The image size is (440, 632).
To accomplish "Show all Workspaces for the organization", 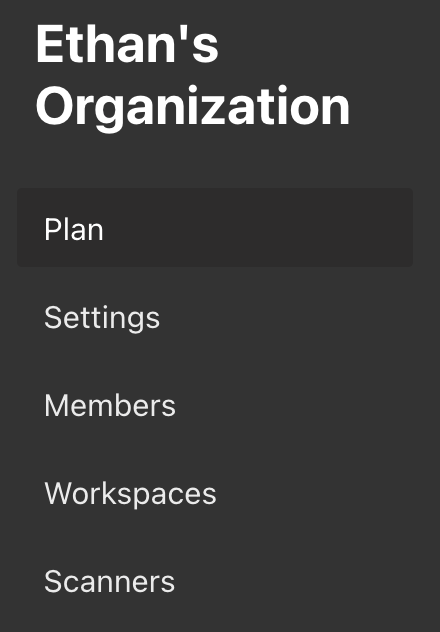I will coord(215,493).
